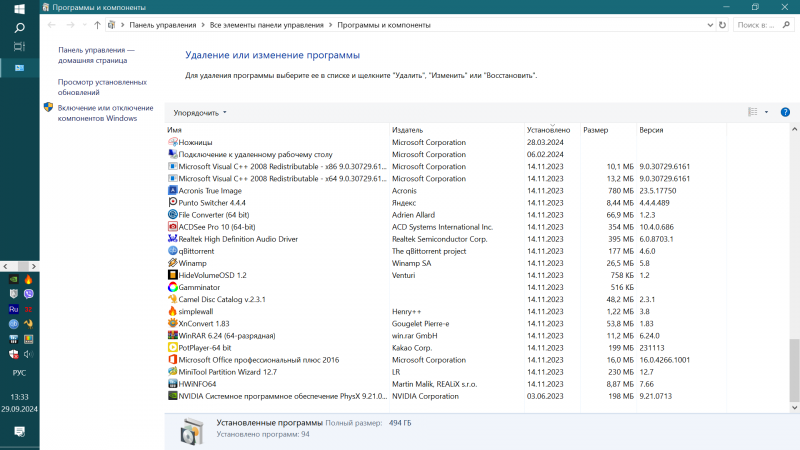Click the Punto Switcher 4.4.4 icon
The image size is (800, 450).
172,203
